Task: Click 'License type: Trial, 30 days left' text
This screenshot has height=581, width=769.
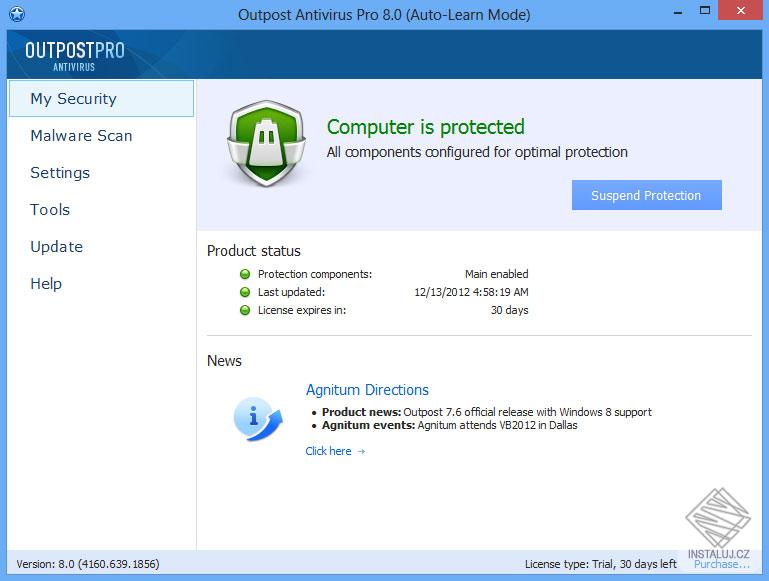Action: (601, 564)
